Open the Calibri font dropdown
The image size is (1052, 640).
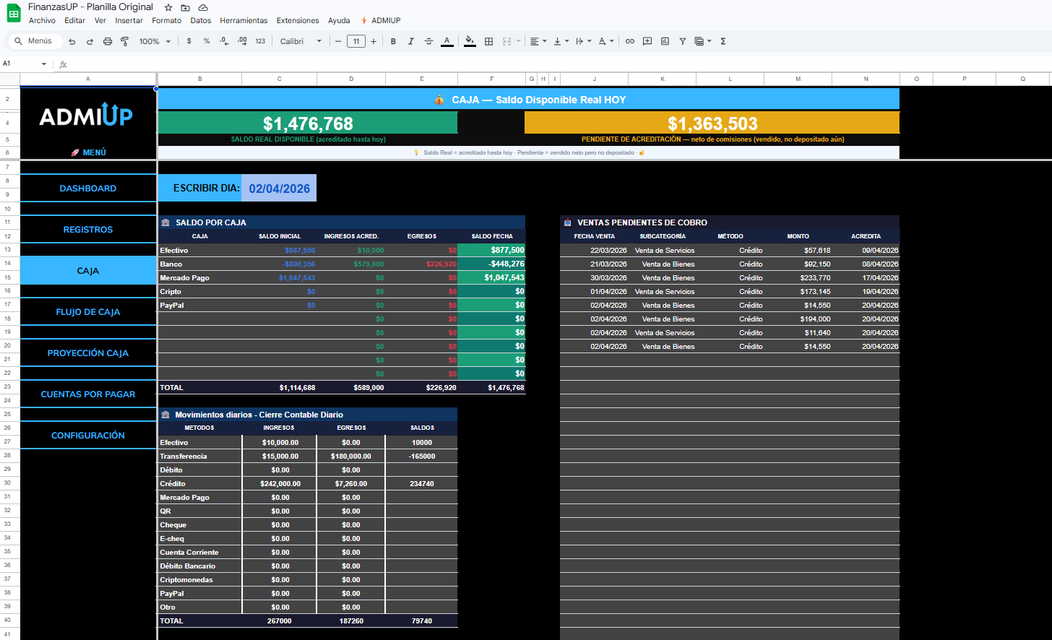point(301,41)
